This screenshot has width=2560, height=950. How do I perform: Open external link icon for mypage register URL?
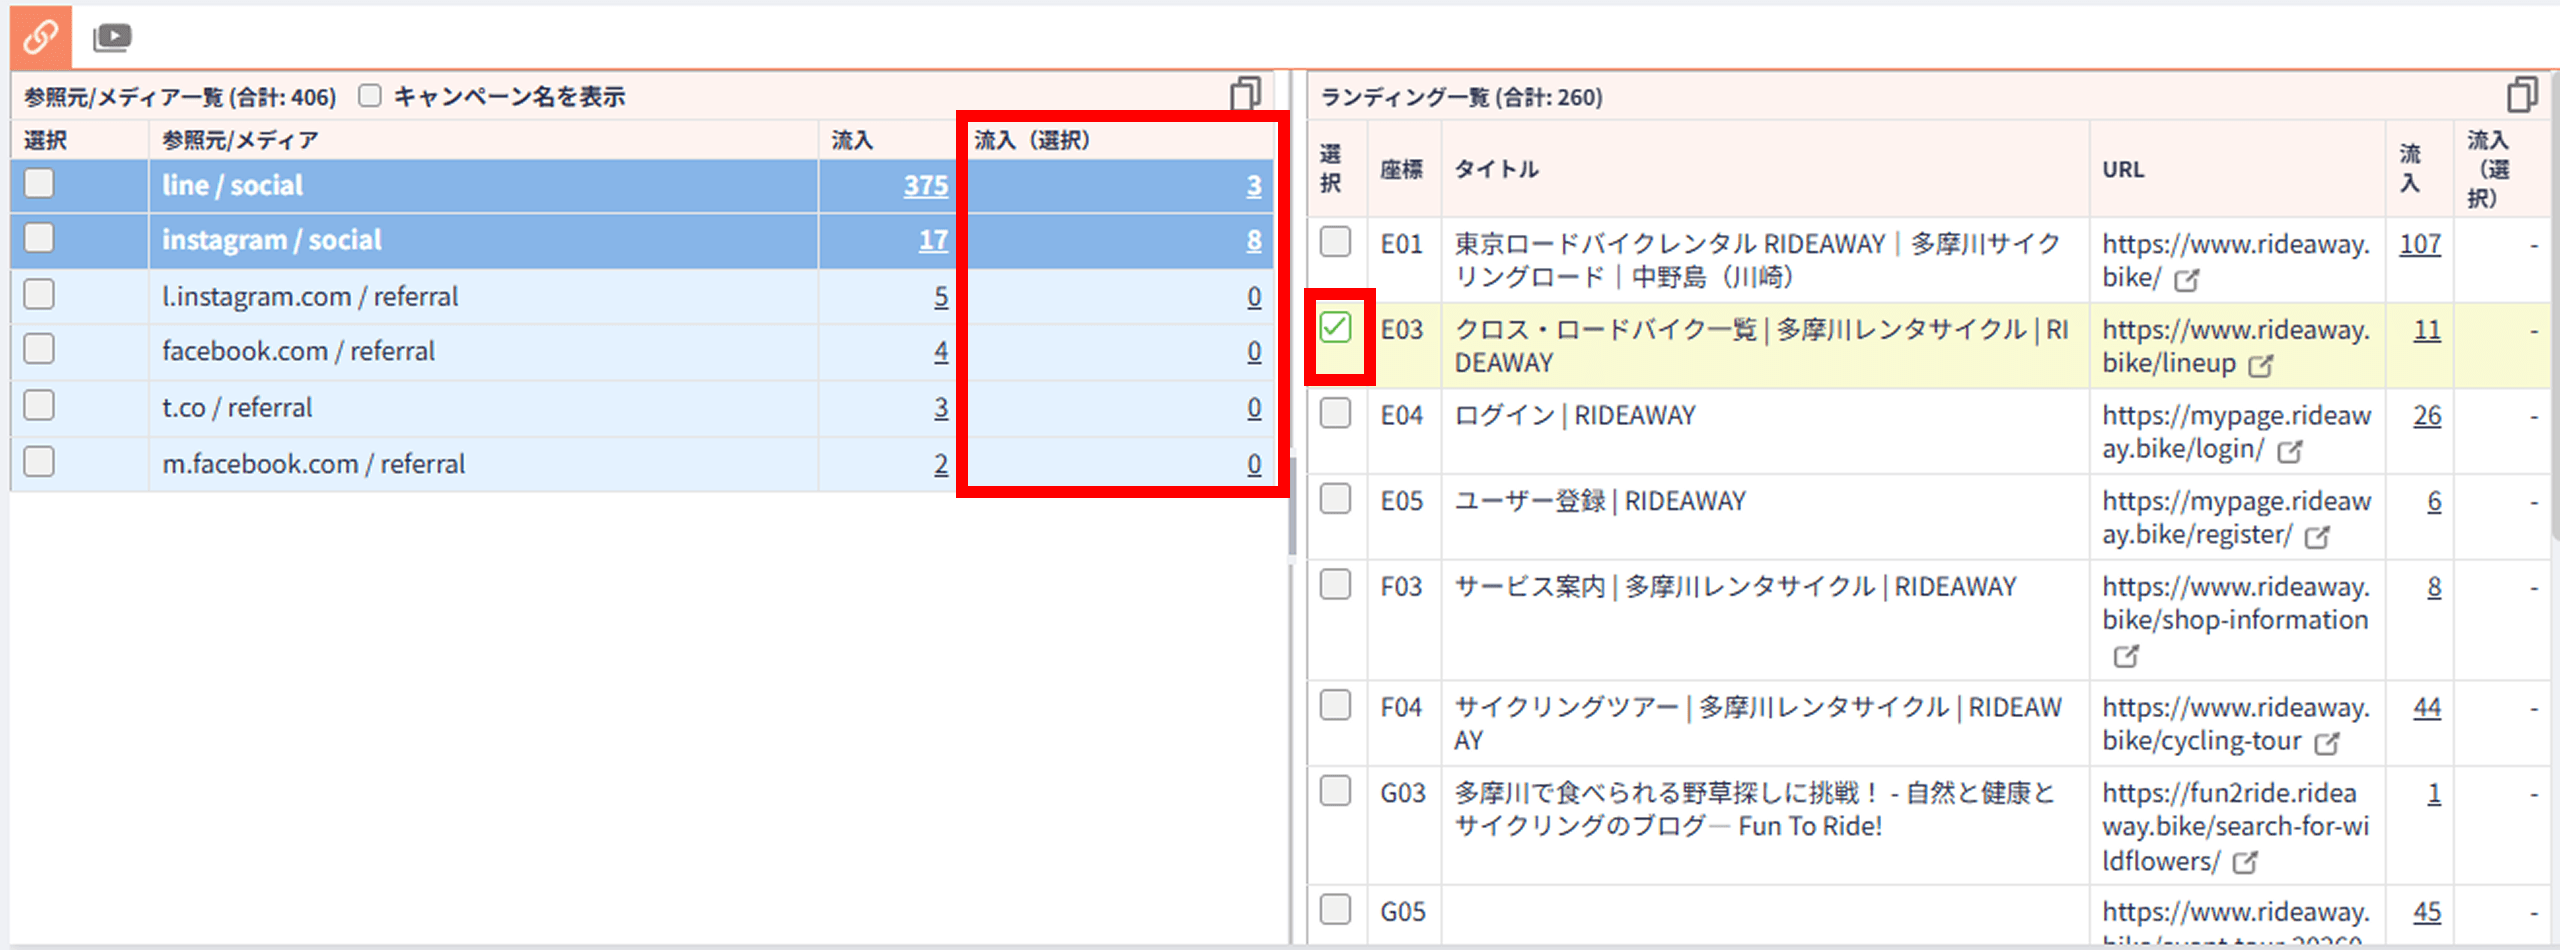pyautogui.click(x=2317, y=537)
